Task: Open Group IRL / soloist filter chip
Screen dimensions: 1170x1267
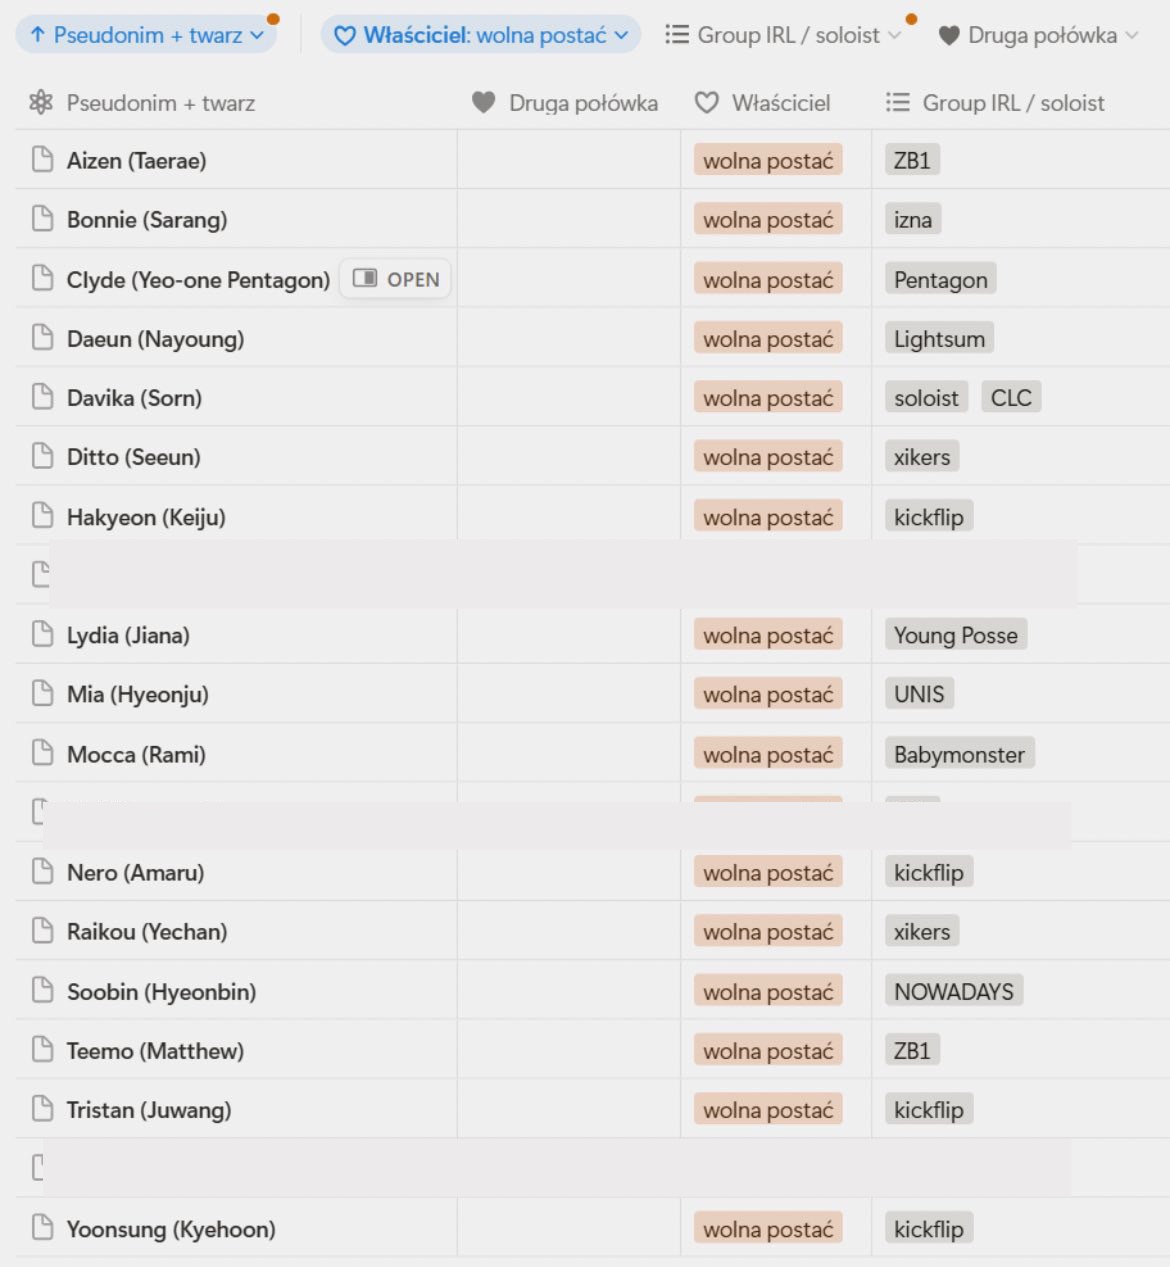Action: (x=783, y=35)
